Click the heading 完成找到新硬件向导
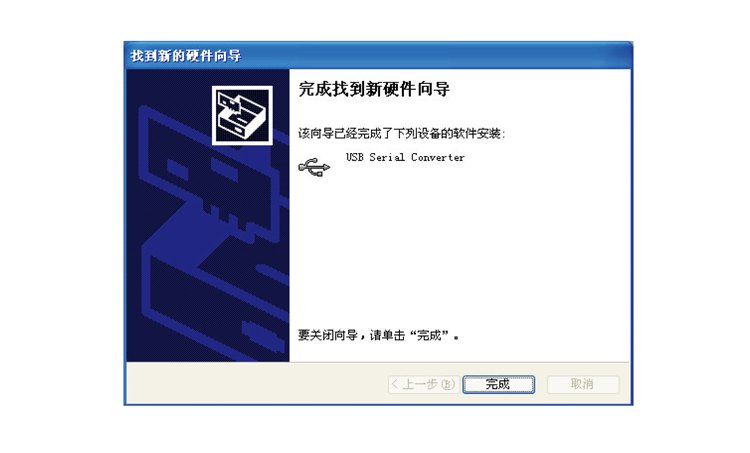This screenshot has height=453, width=750. (x=374, y=89)
